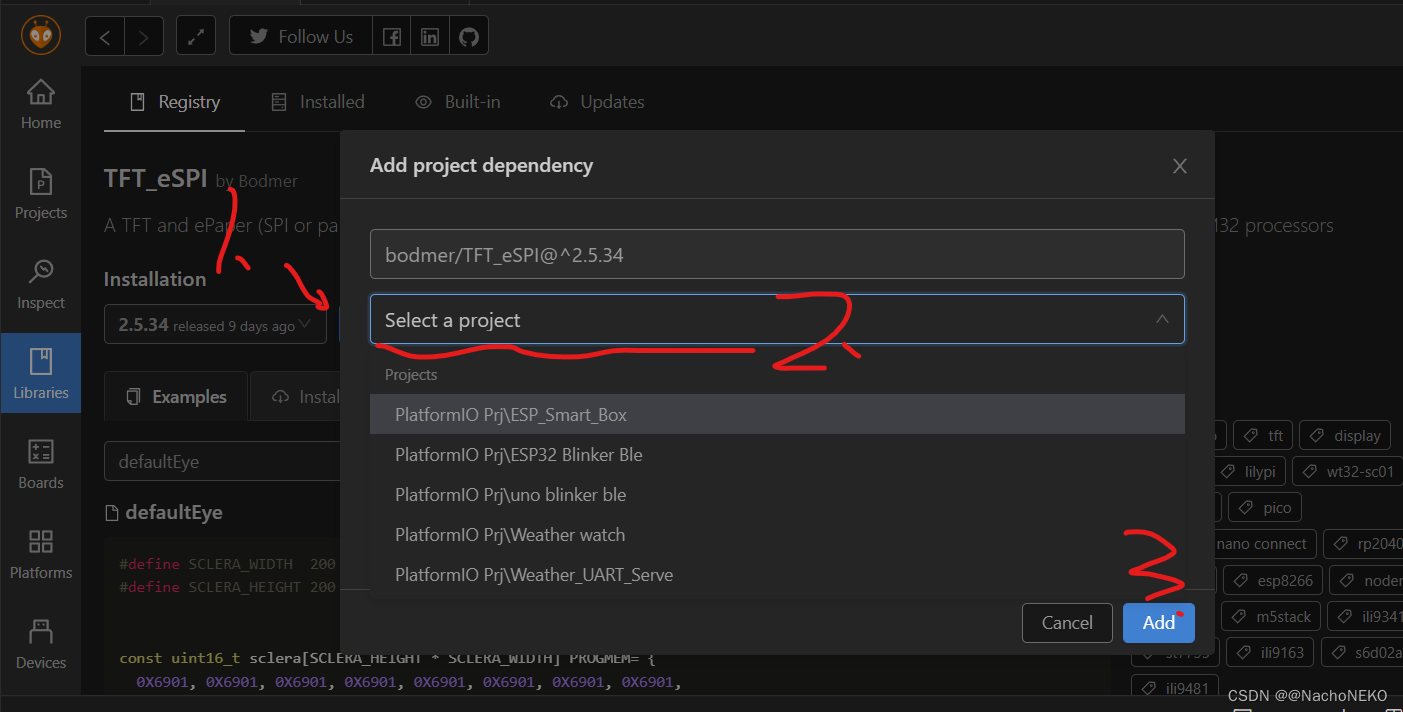Open Inspect in the sidebar
The width and height of the screenshot is (1403, 712).
[41, 284]
